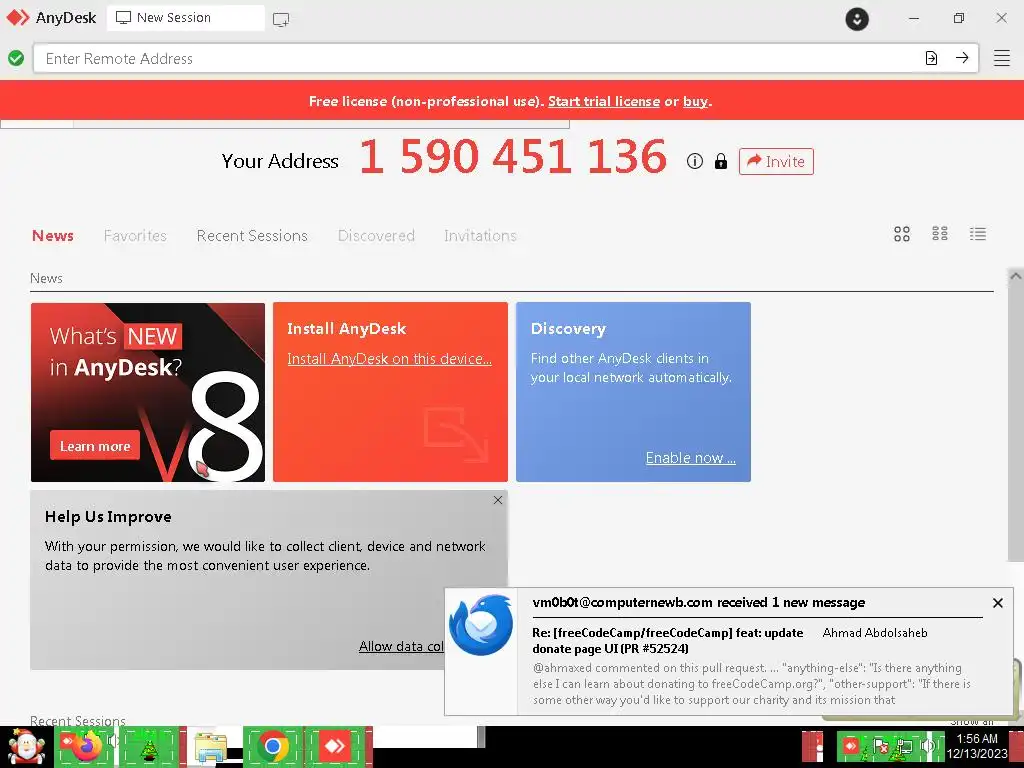Click Install AnyDesk on this device link
Viewport: 1024px width, 768px height.
tap(389, 359)
